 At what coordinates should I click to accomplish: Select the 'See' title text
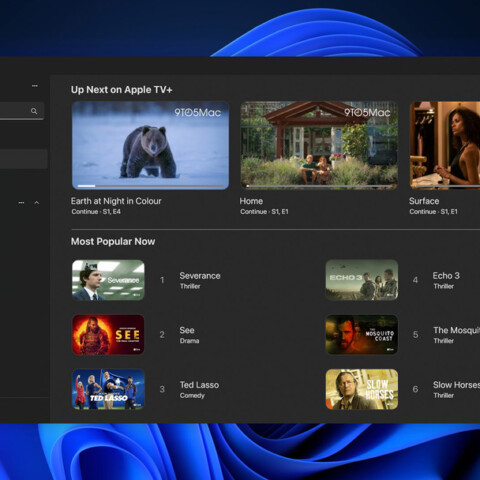click(x=187, y=330)
